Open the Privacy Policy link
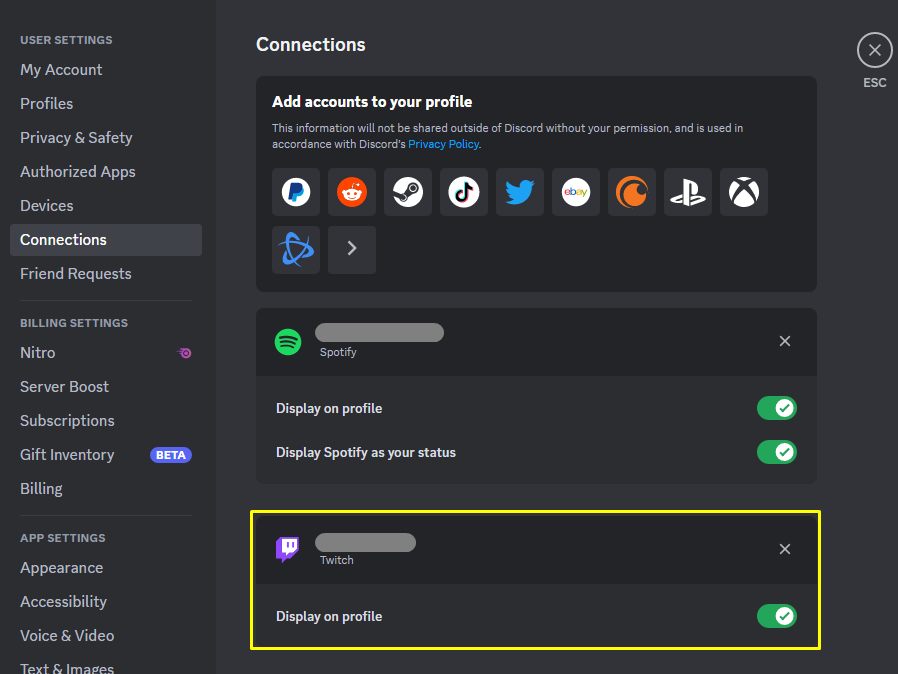This screenshot has width=898, height=674. [443, 144]
